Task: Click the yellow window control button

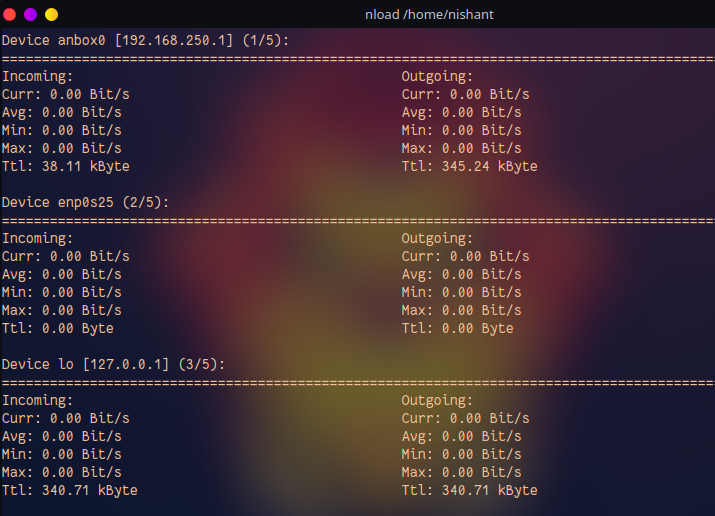Action: tap(51, 14)
